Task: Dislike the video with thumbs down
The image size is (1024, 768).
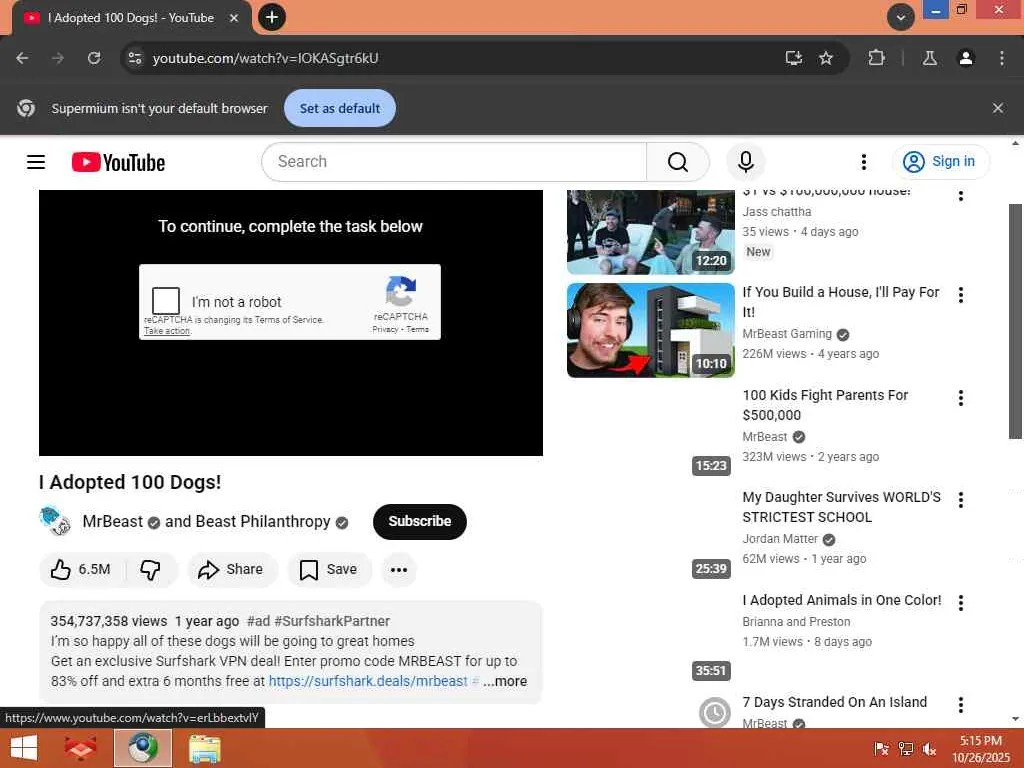Action: tap(151, 569)
